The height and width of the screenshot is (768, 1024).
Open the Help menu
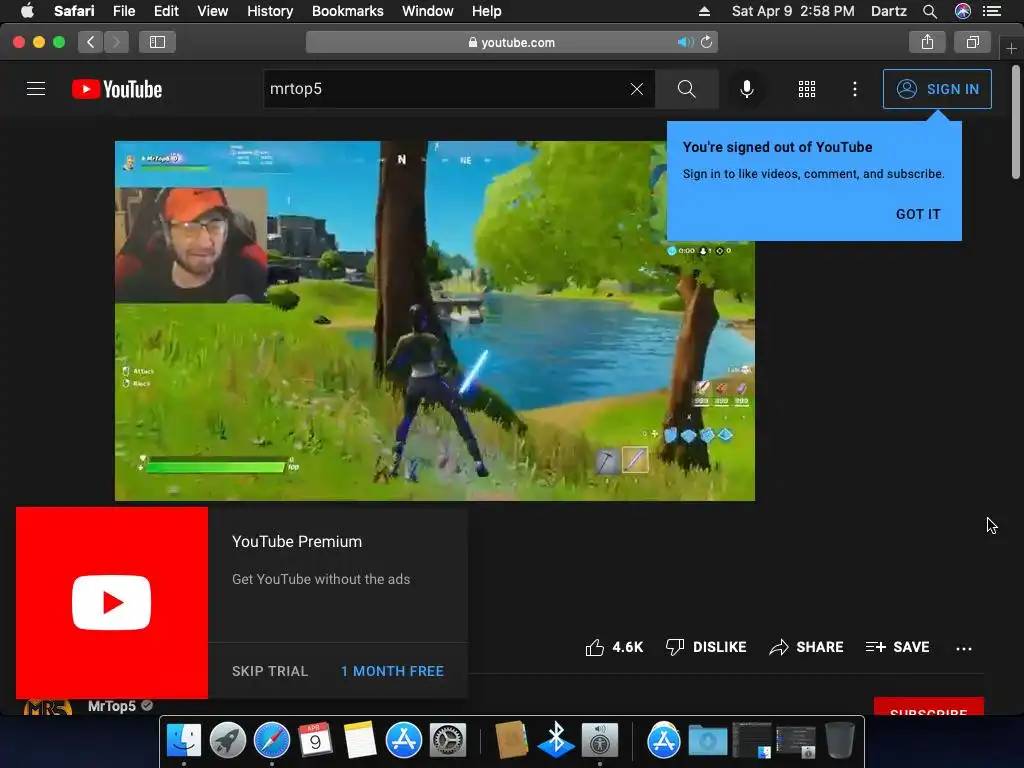tap(487, 11)
